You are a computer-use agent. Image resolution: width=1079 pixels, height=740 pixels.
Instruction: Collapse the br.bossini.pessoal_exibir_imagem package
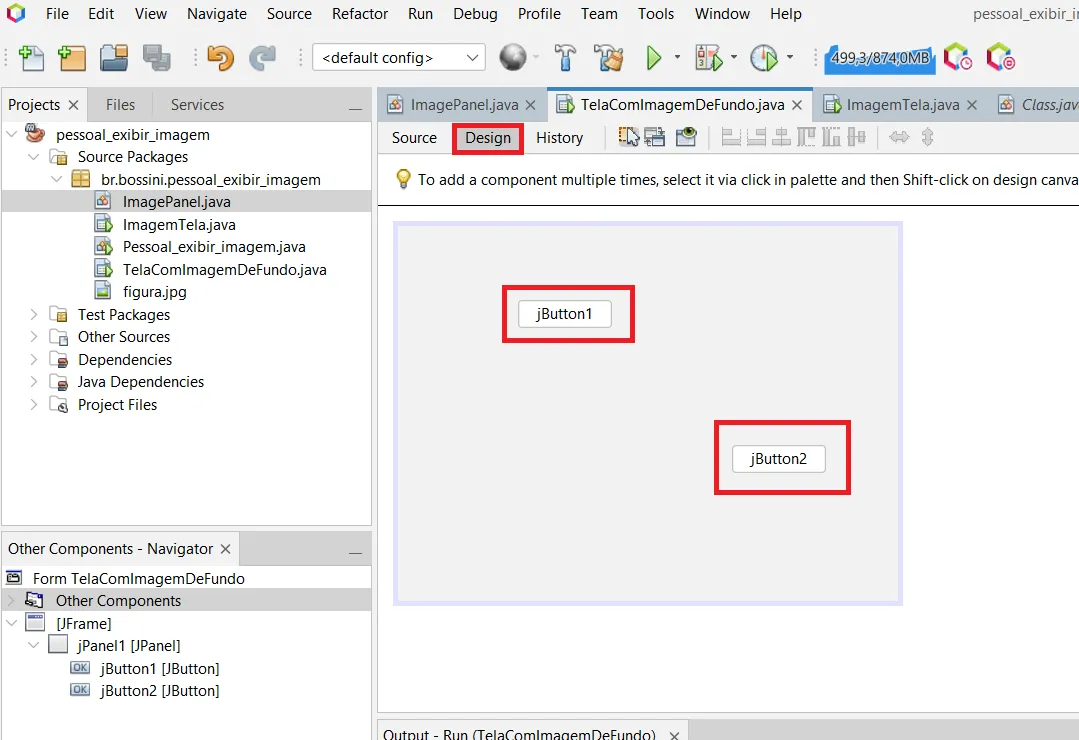[x=56, y=180]
